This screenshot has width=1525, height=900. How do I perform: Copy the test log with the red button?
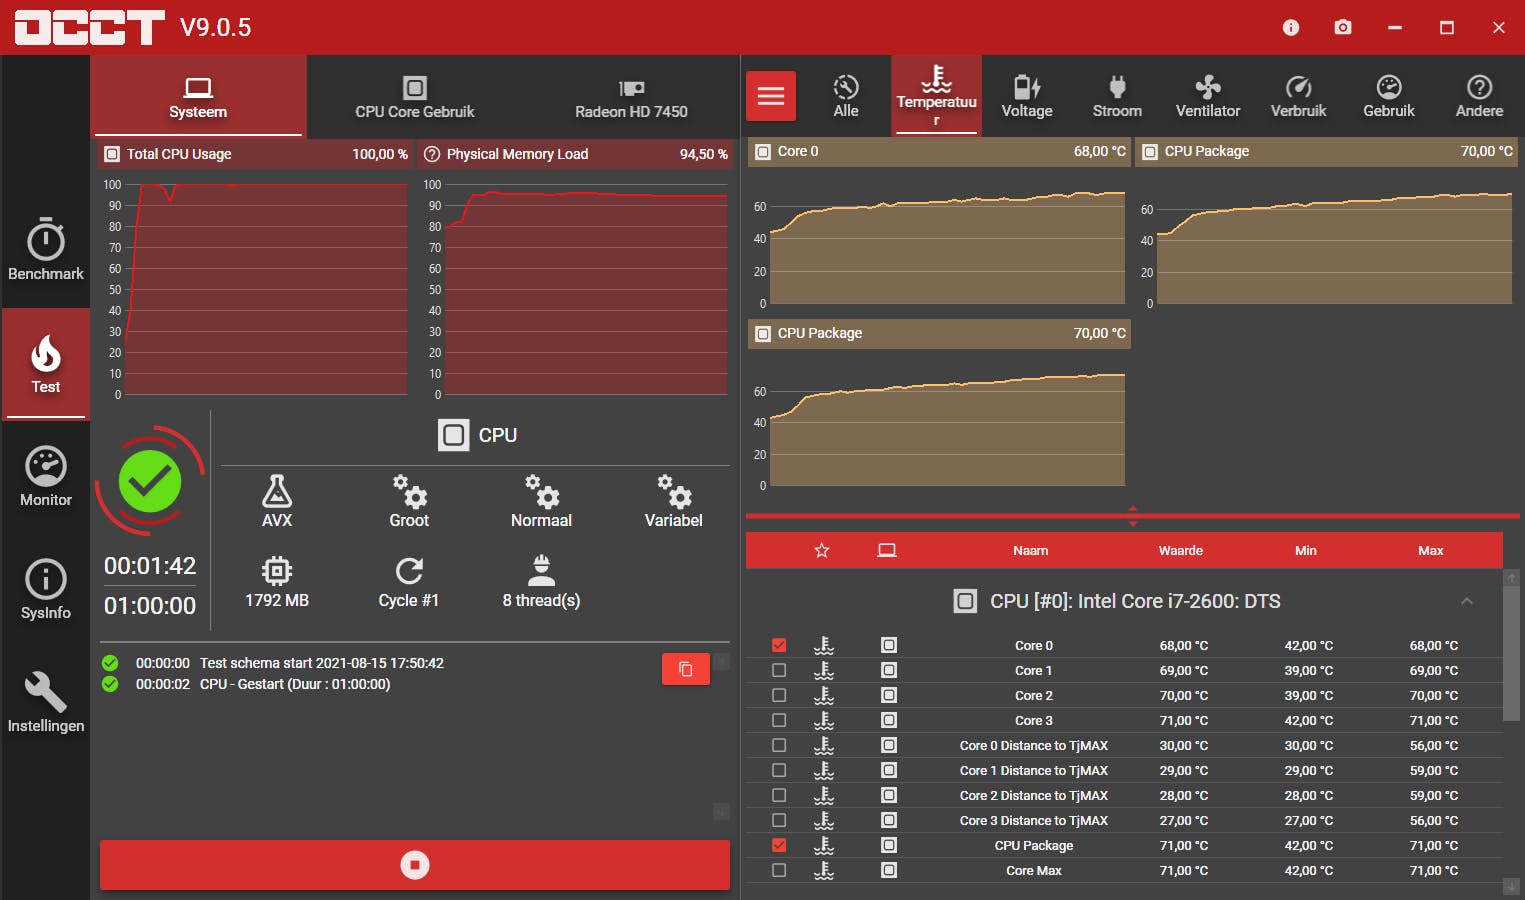click(686, 669)
